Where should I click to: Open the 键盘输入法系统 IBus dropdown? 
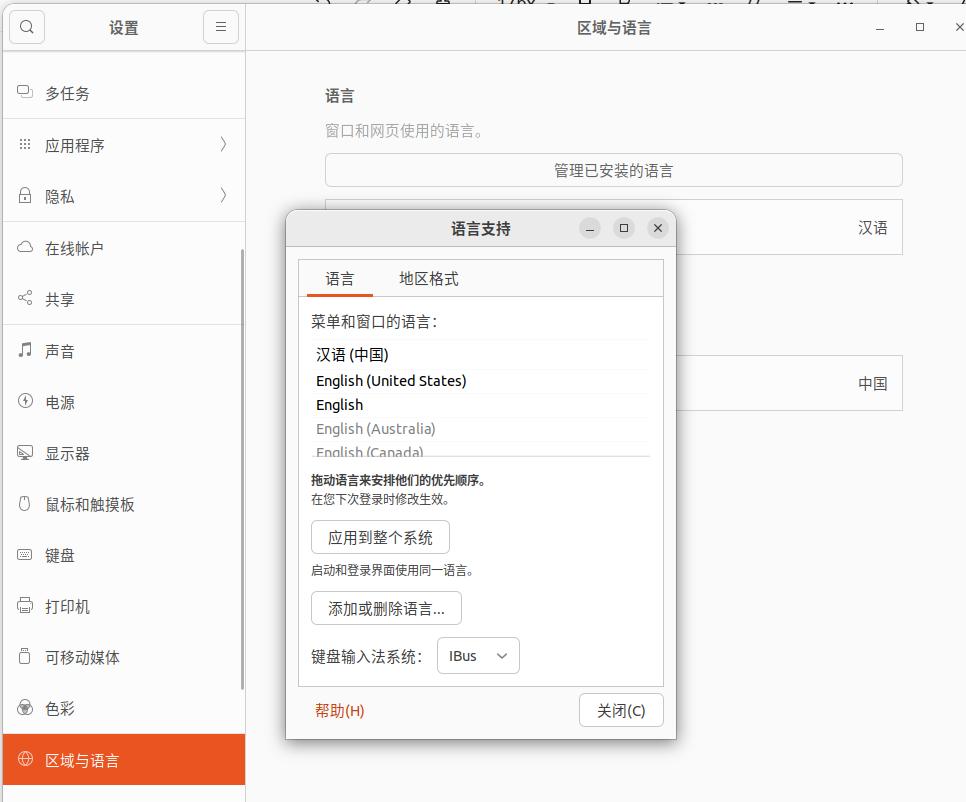pyautogui.click(x=478, y=655)
